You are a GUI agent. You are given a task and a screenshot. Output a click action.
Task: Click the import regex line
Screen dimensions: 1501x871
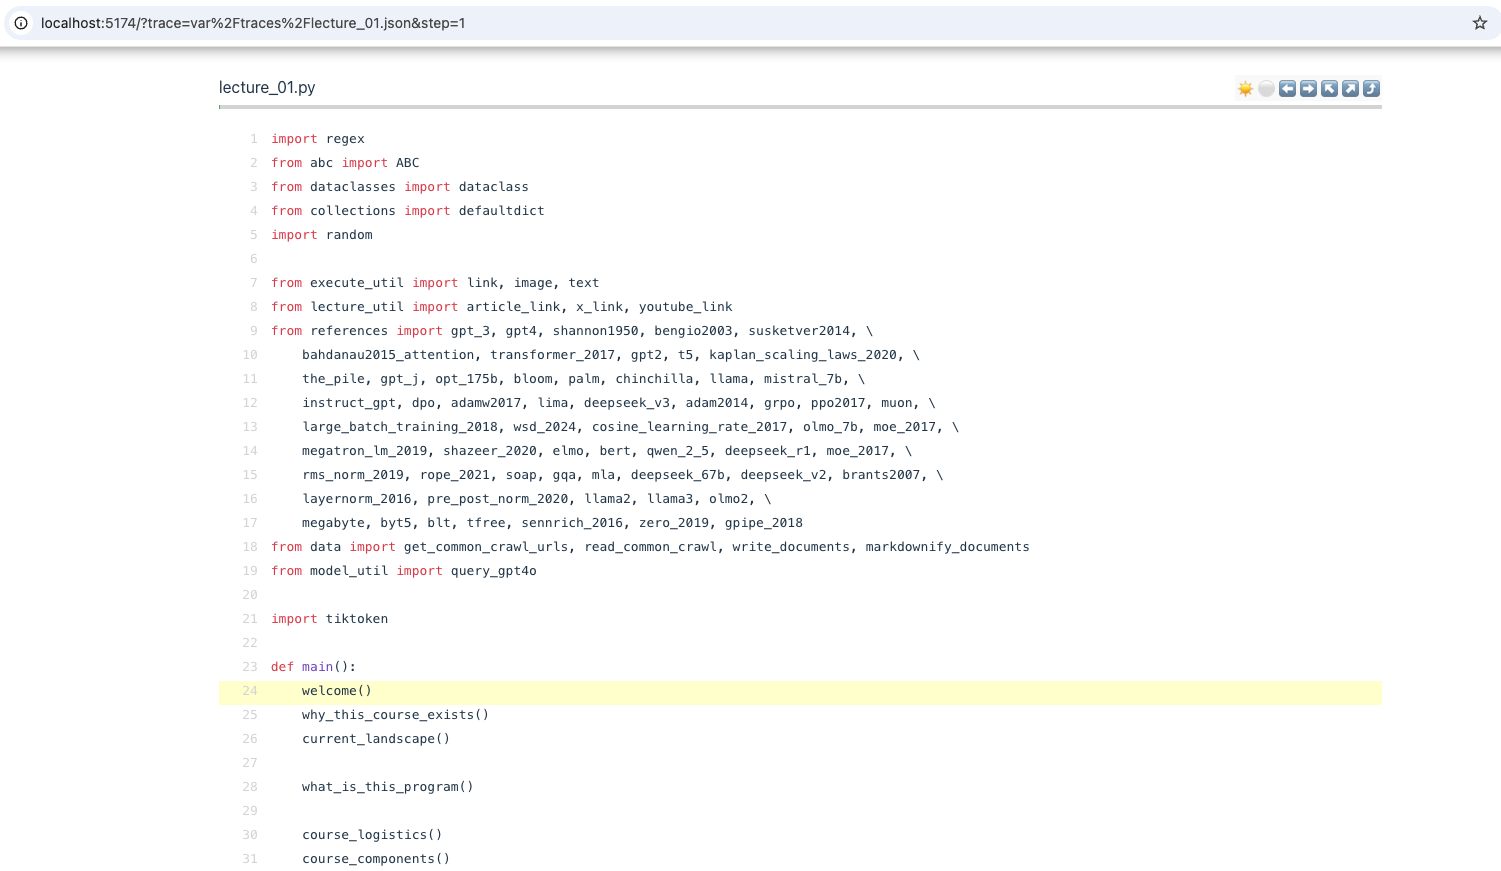coord(318,139)
